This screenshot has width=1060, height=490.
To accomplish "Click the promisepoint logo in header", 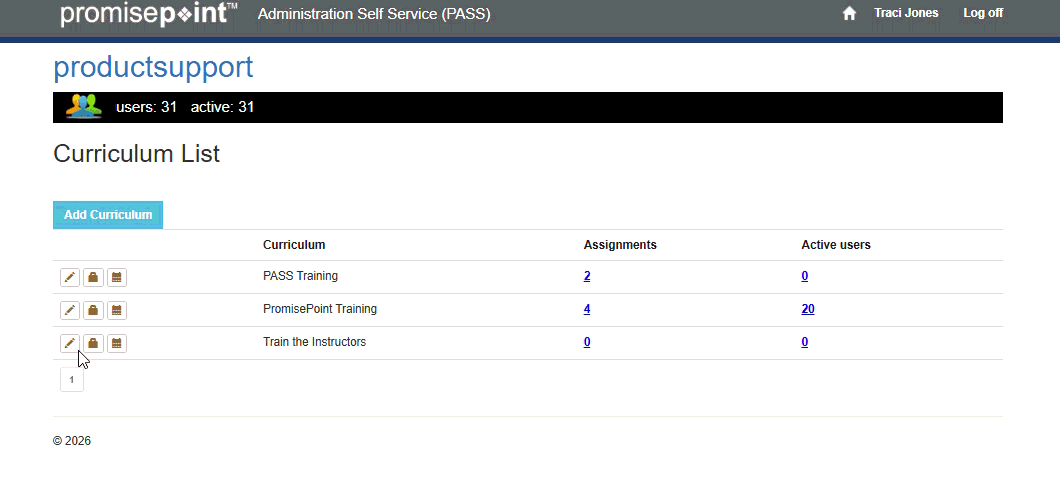I will [x=148, y=14].
